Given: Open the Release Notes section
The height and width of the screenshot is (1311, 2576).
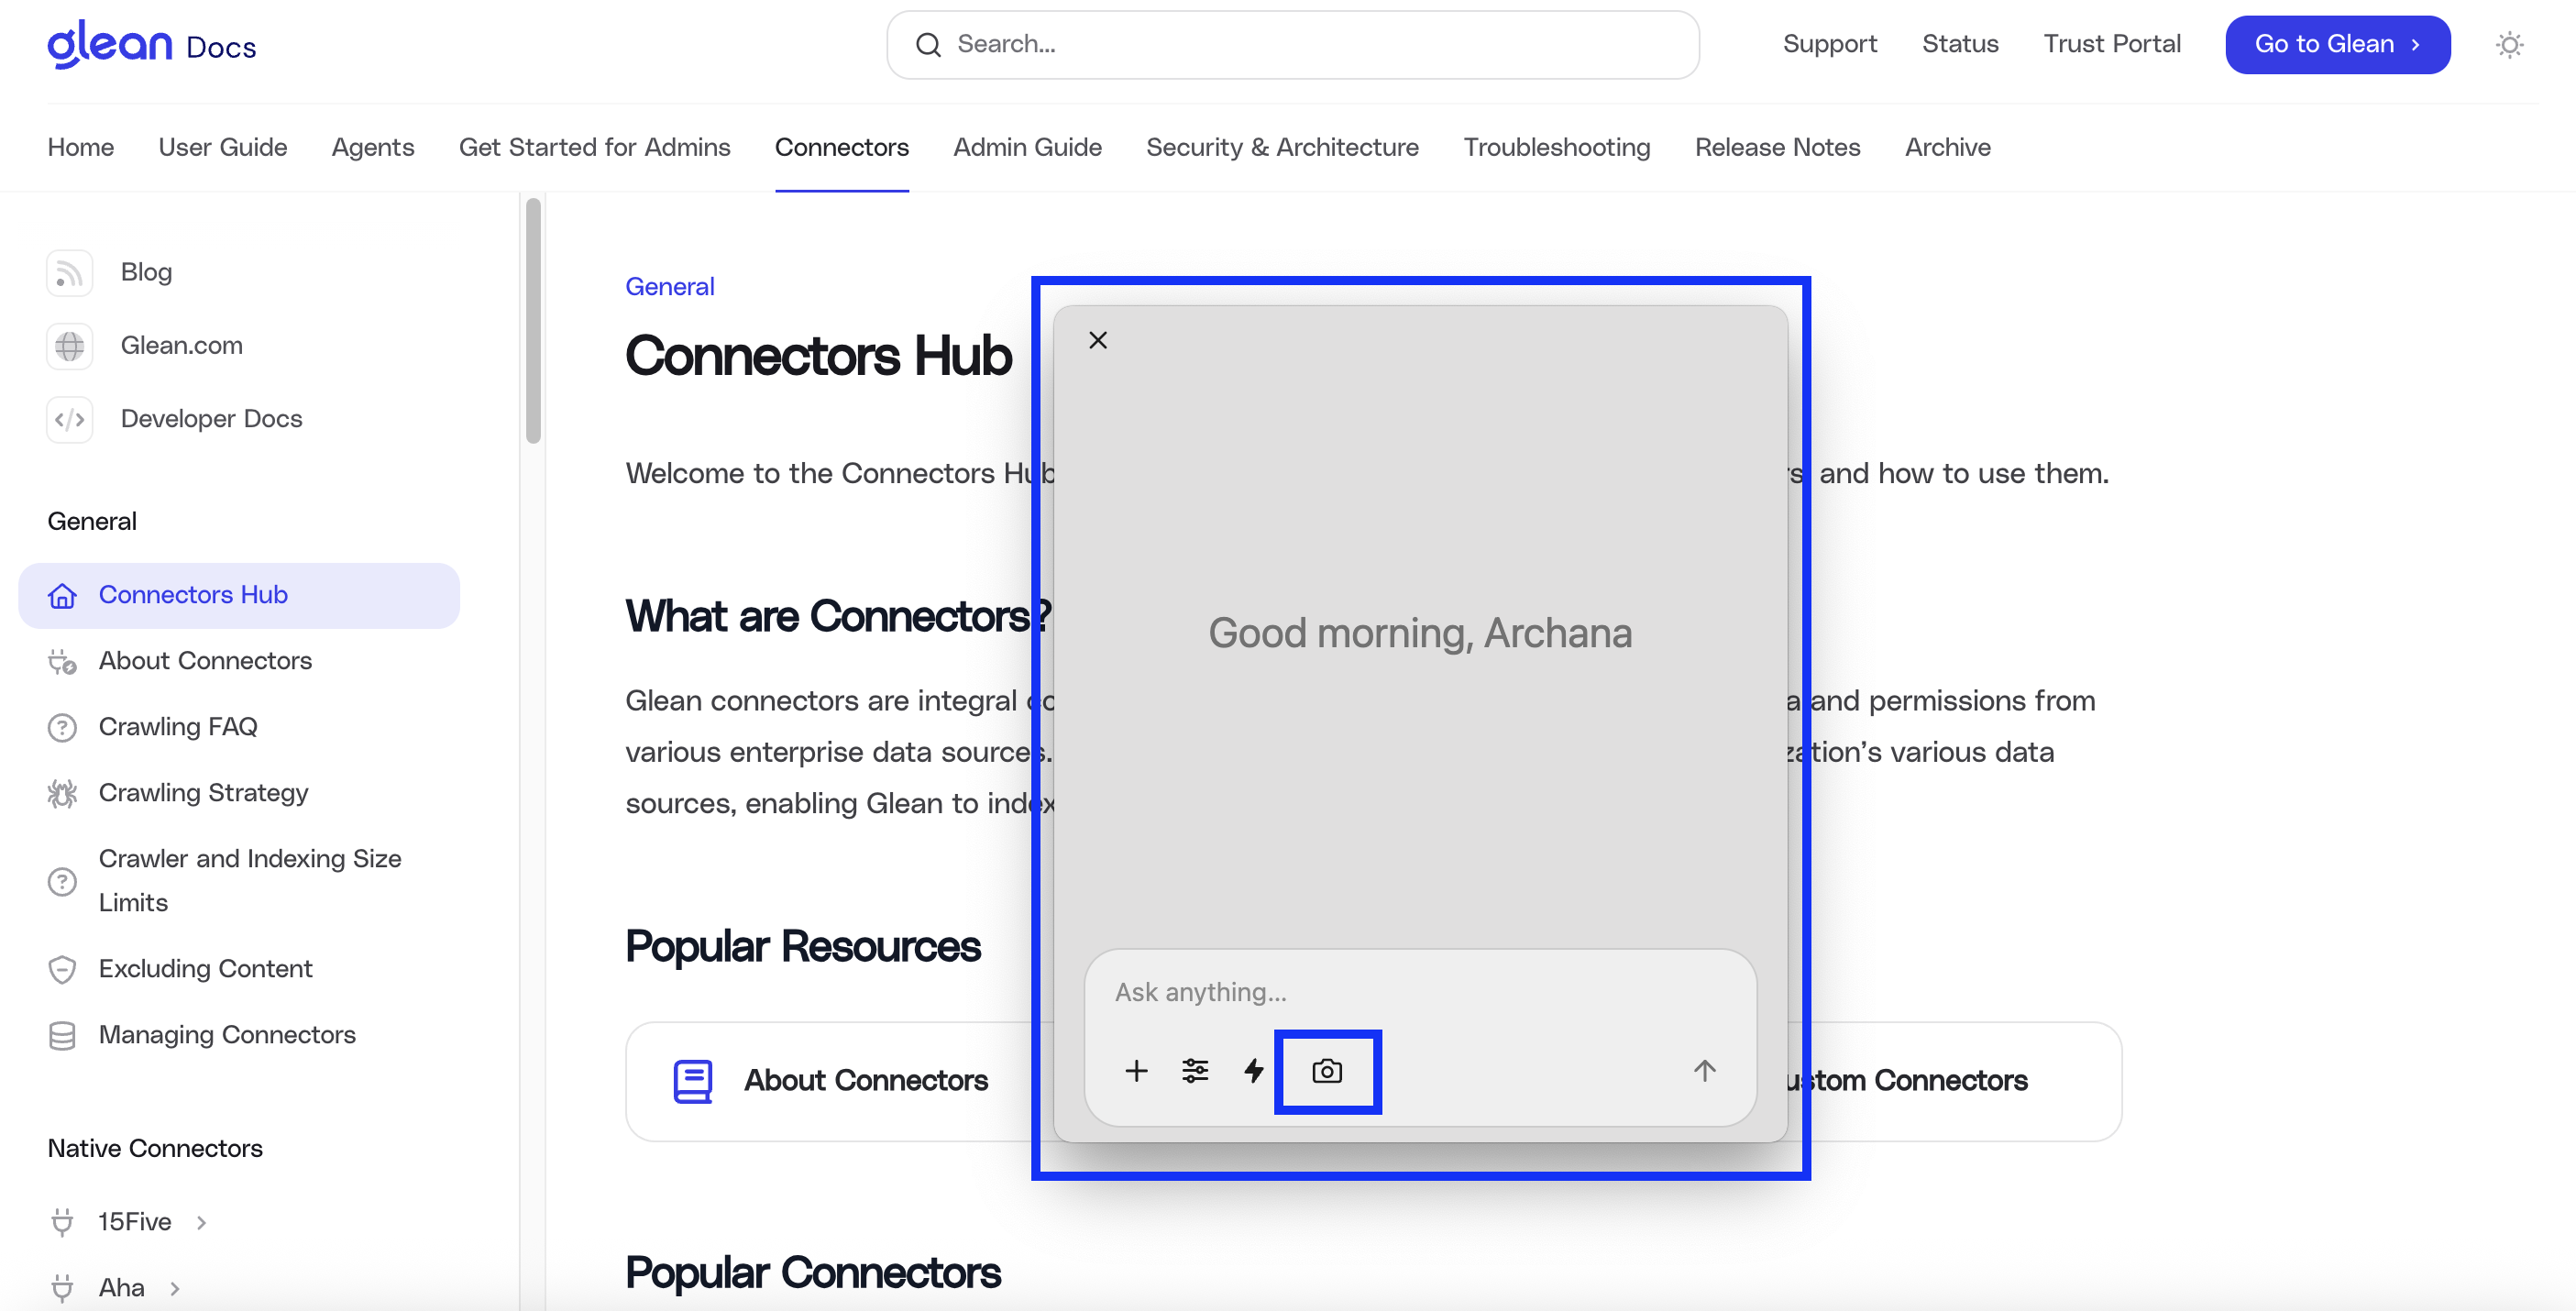Looking at the screenshot, I should 1777,147.
